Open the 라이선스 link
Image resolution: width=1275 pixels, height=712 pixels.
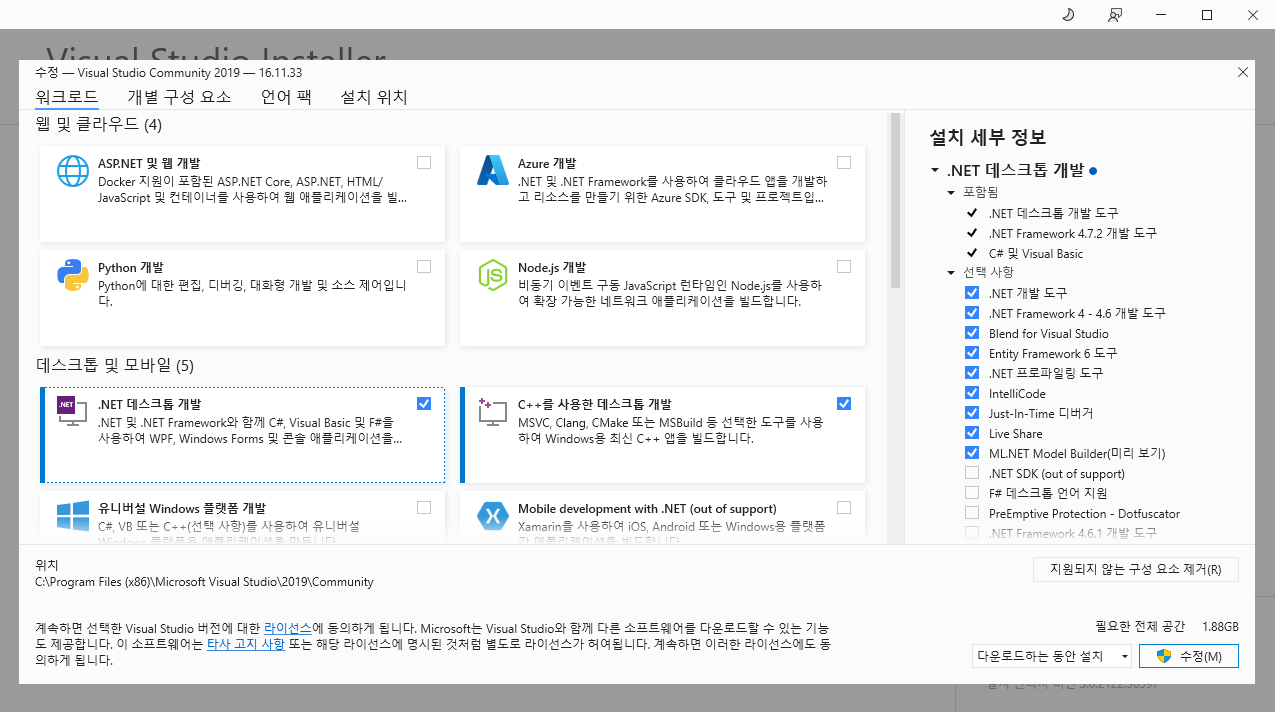tap(288, 628)
